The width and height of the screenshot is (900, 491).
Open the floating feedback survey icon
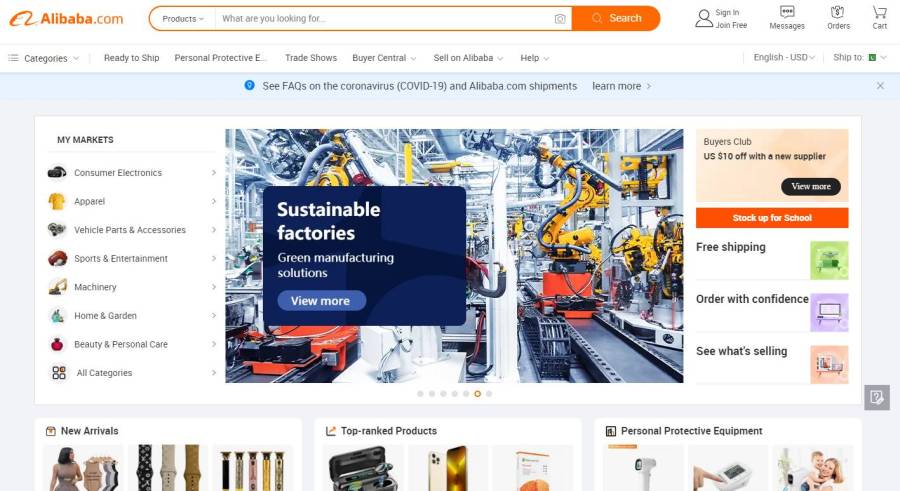876,397
